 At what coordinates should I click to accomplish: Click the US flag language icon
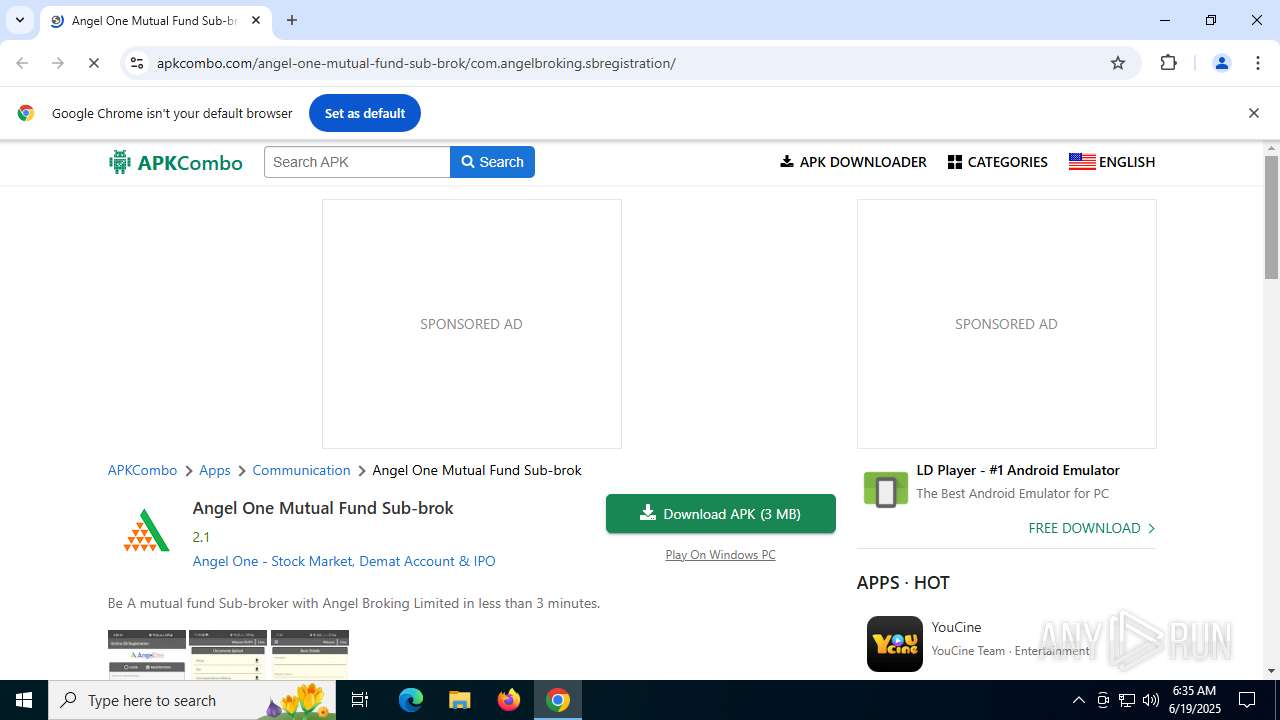coord(1082,162)
